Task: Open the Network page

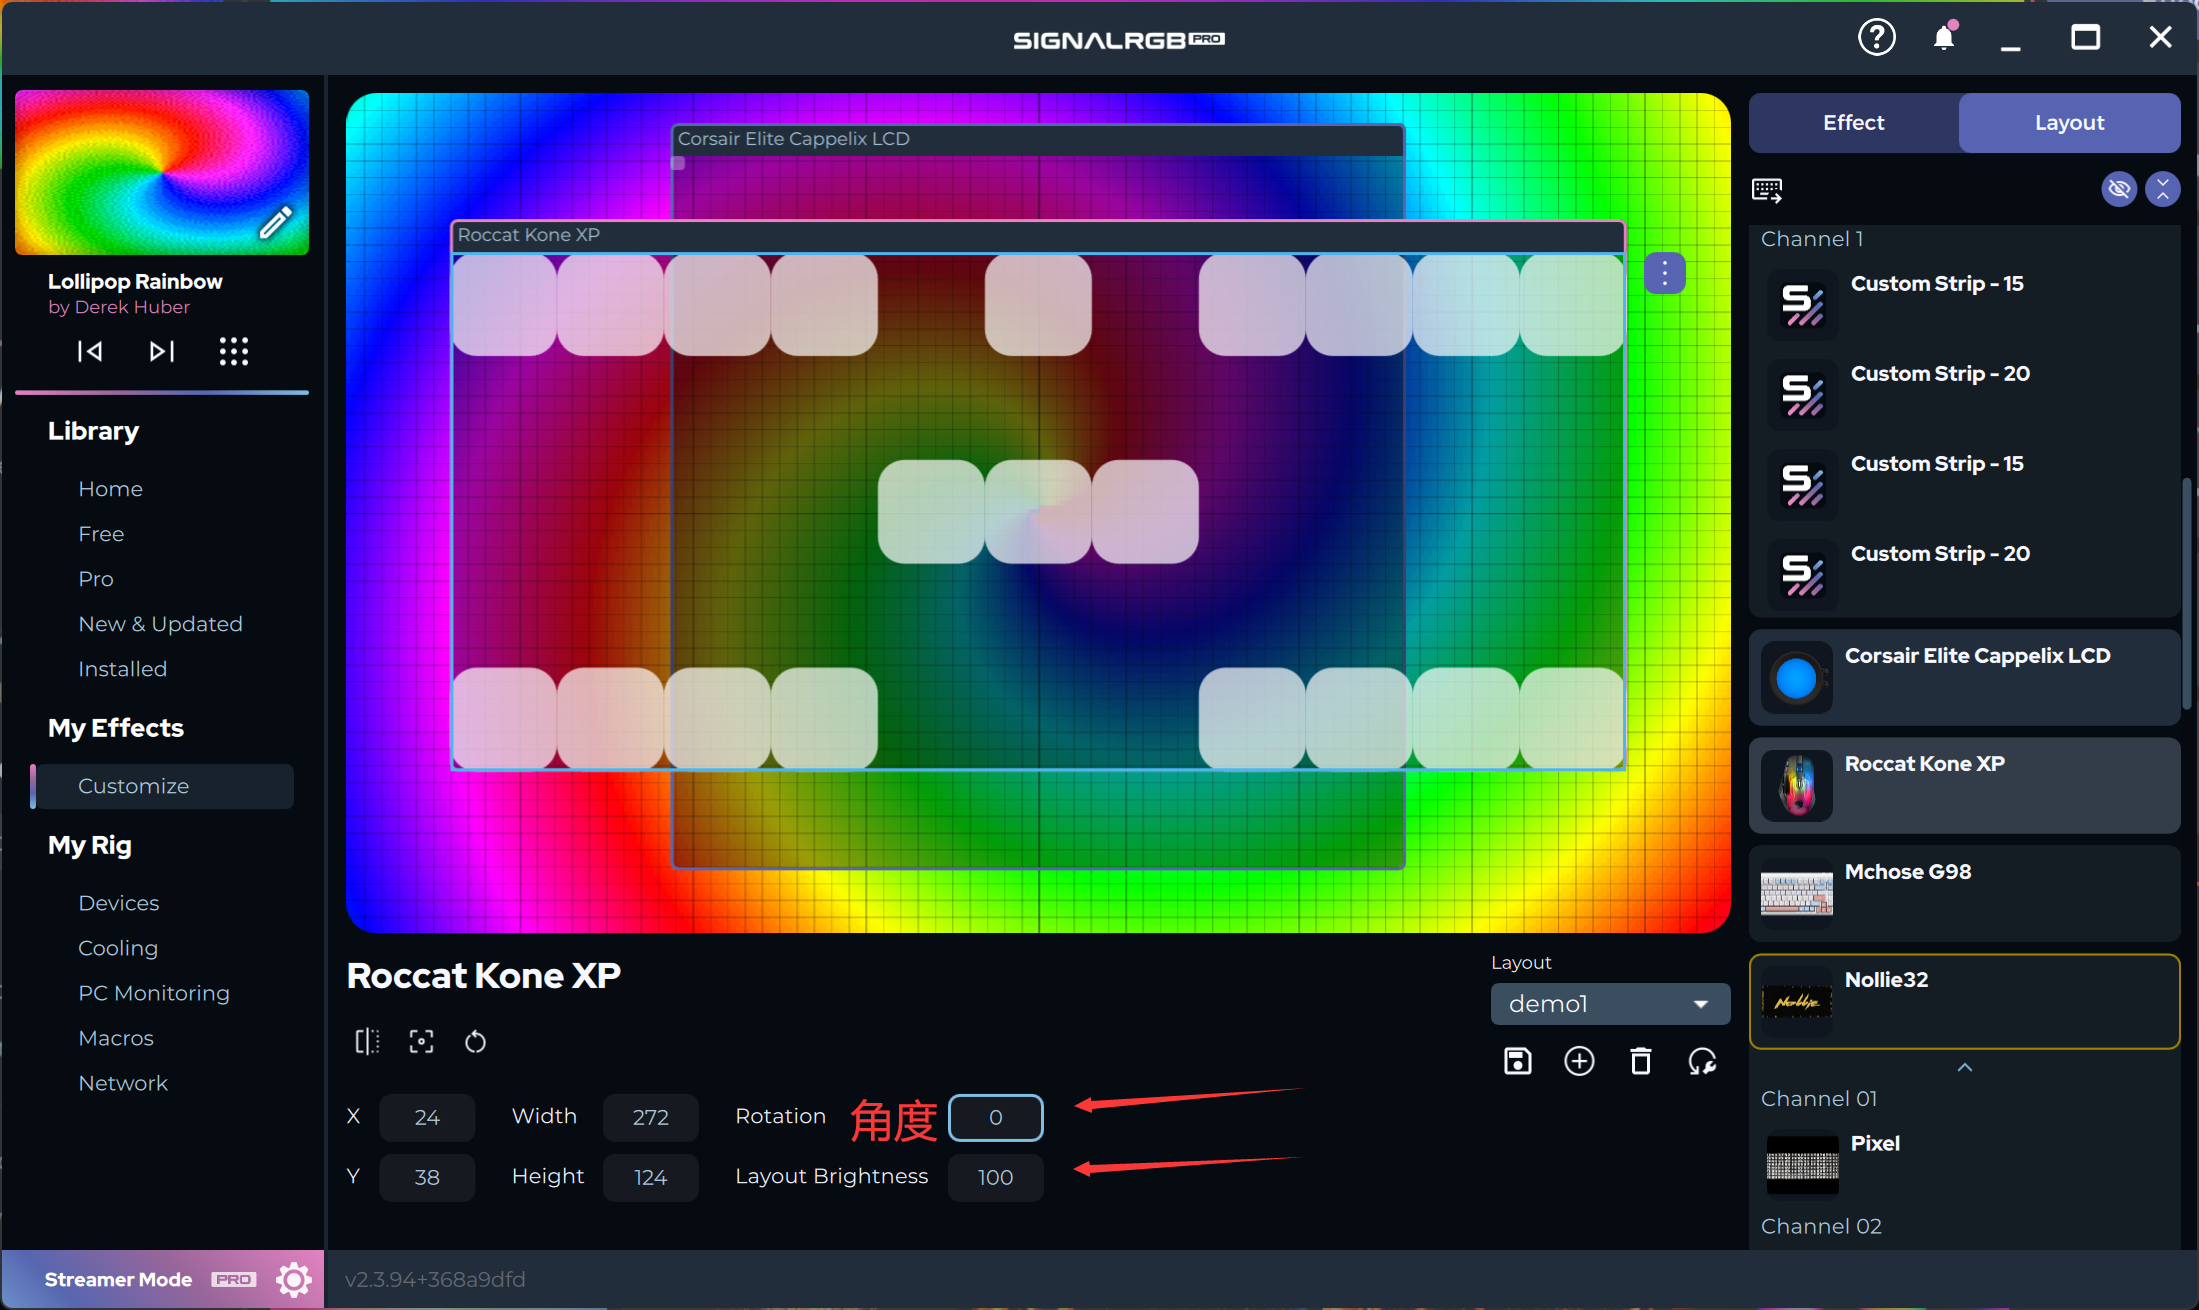Action: point(123,1083)
